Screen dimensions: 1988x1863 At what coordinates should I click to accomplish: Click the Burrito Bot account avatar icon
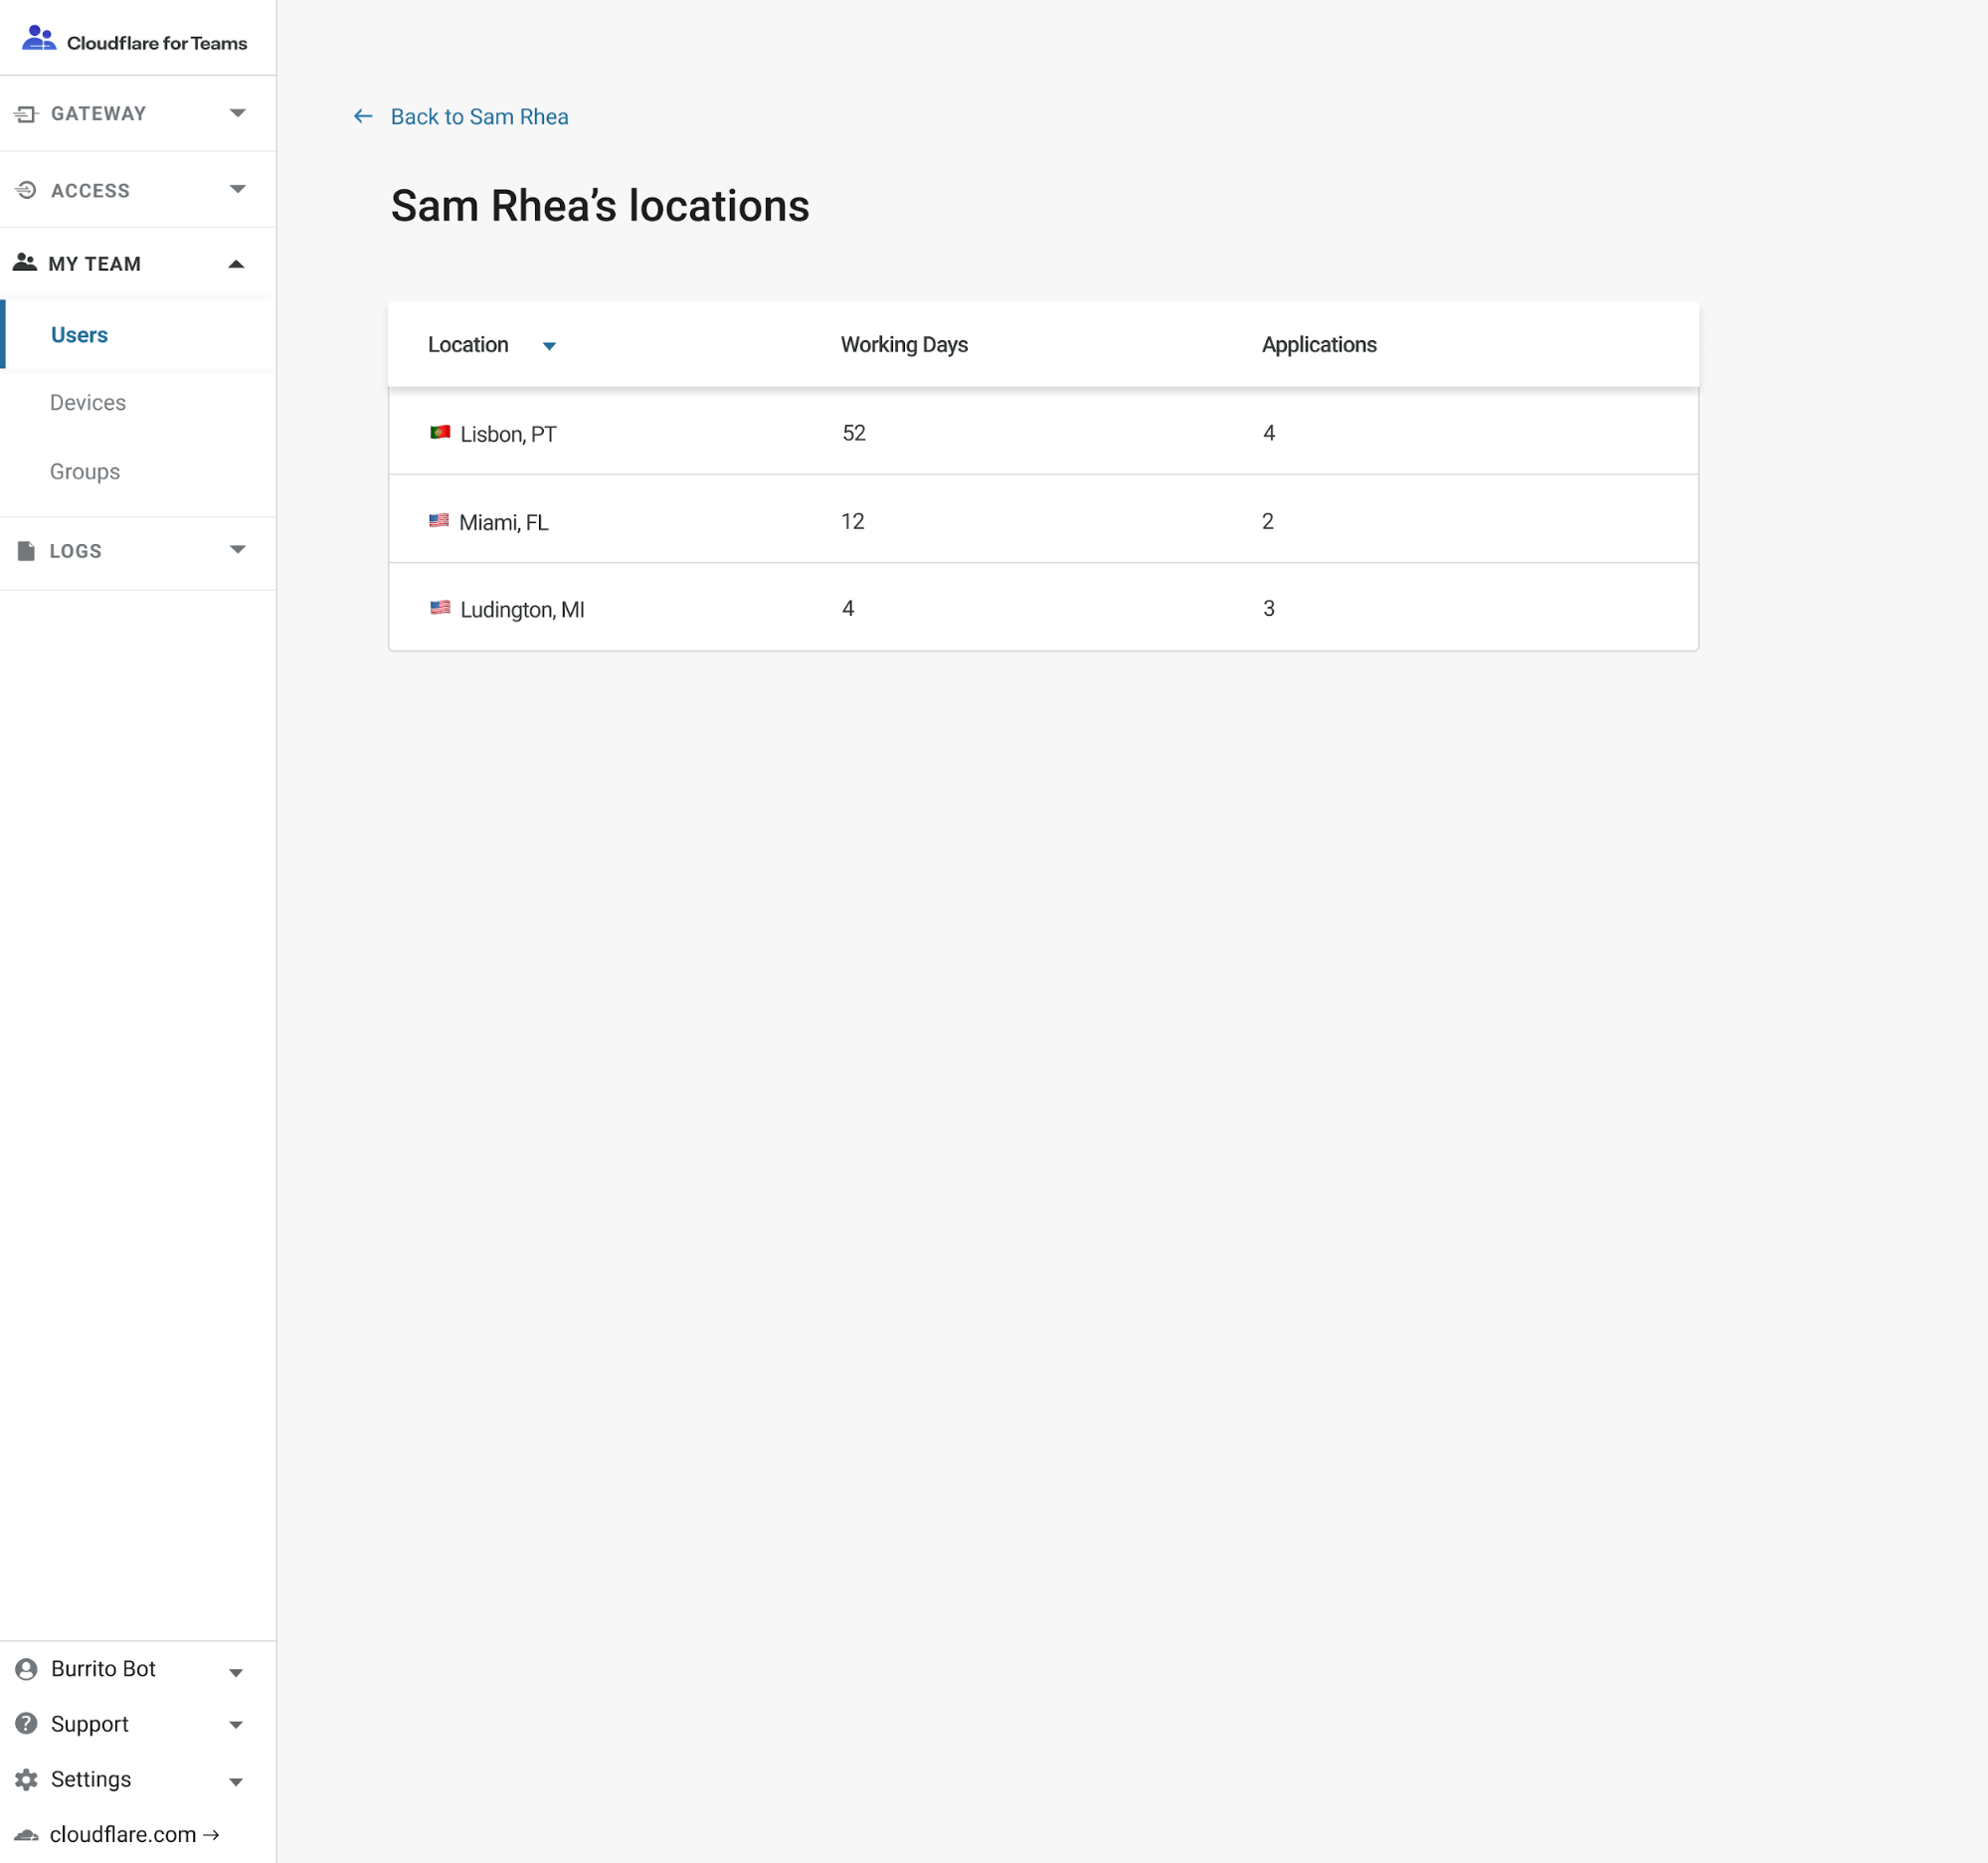[x=27, y=1669]
